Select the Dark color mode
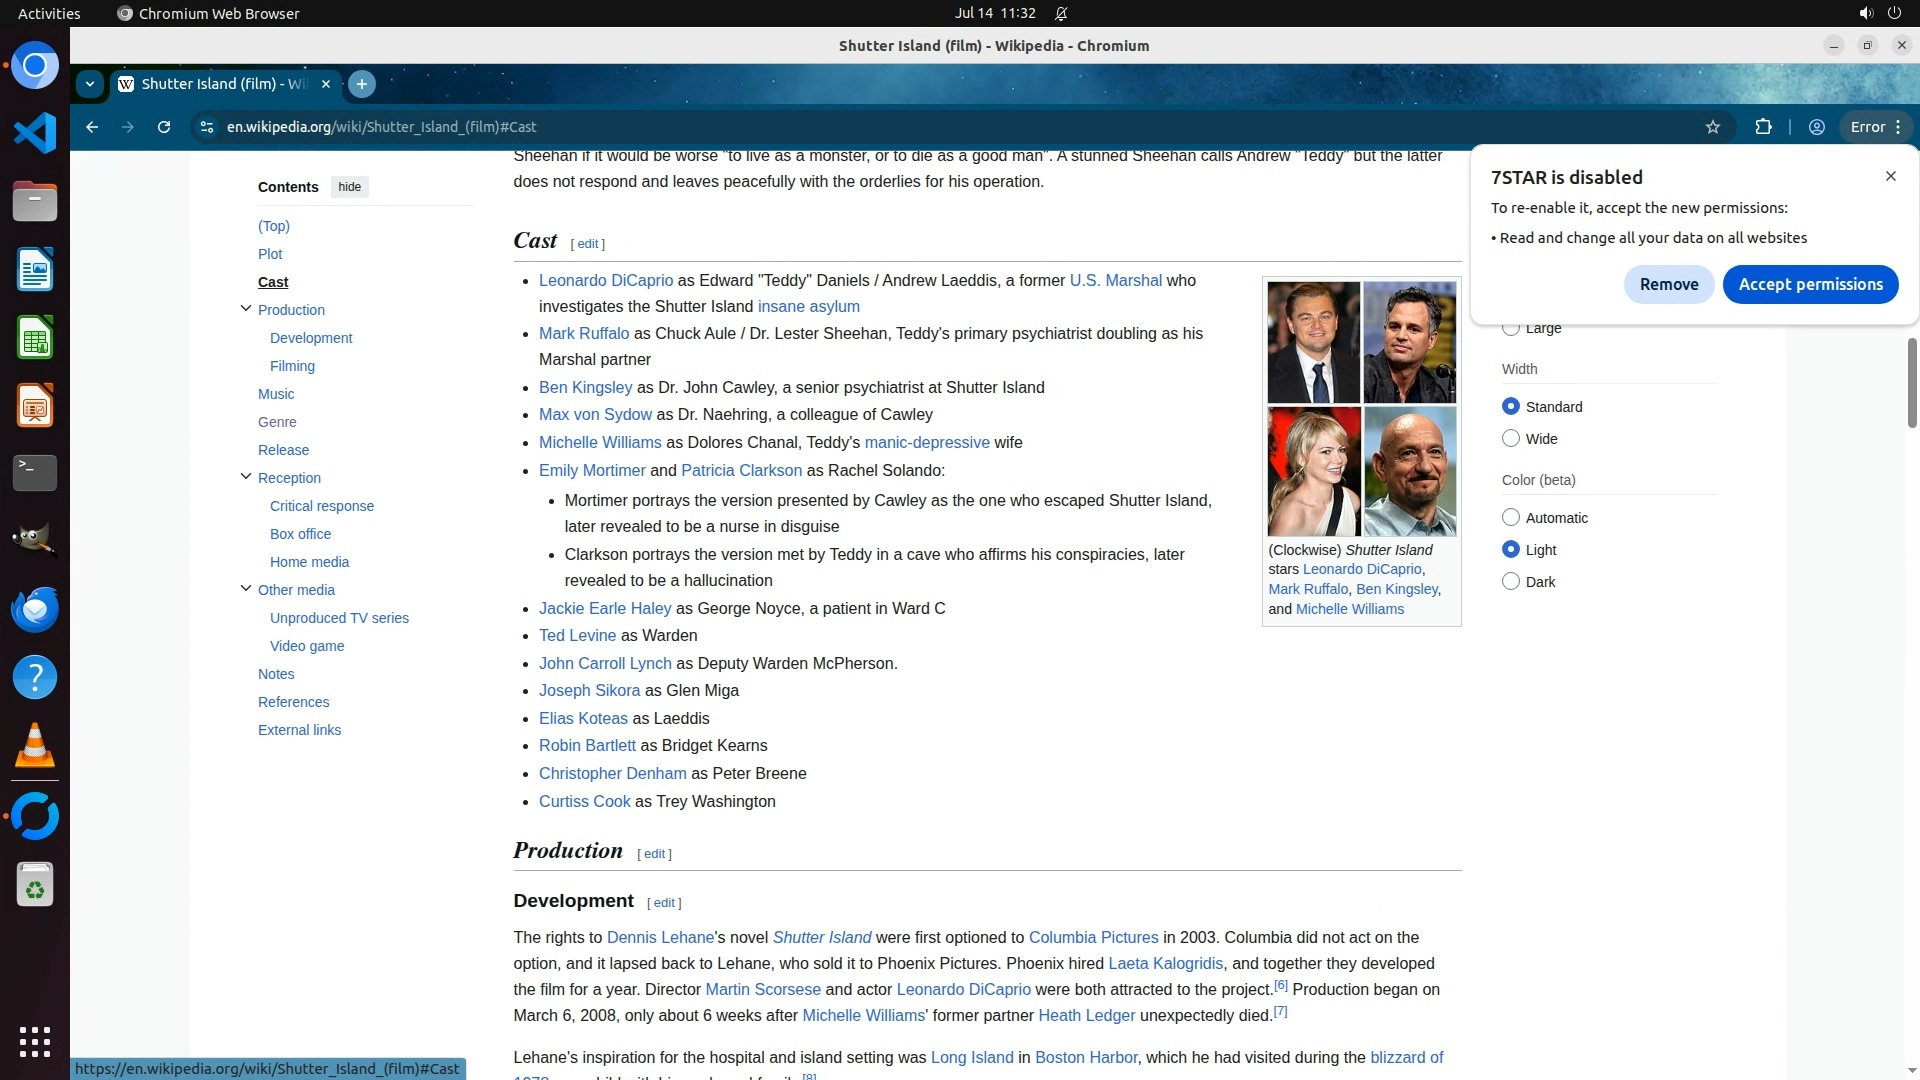Image resolution: width=1920 pixels, height=1080 pixels. point(1511,582)
